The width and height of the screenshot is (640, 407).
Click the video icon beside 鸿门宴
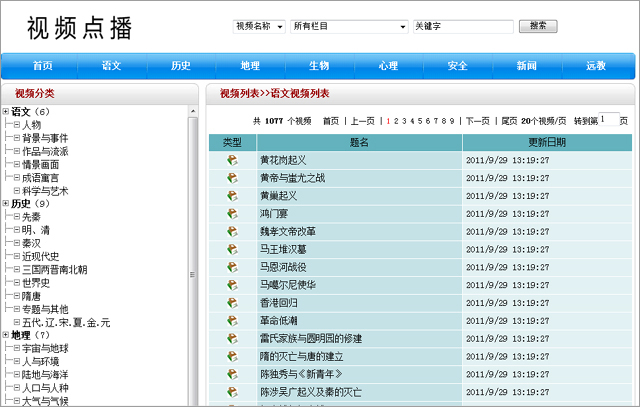[232, 213]
